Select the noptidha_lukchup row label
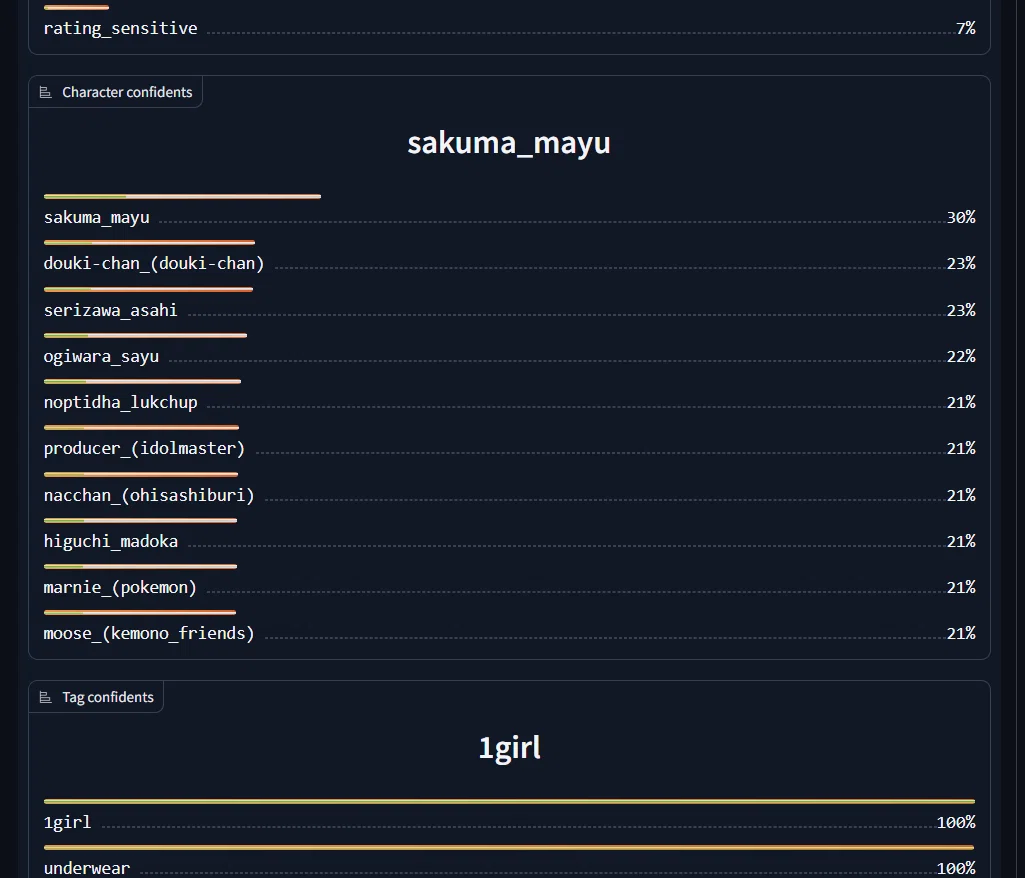Screen dimensions: 1025x878 tap(120, 402)
